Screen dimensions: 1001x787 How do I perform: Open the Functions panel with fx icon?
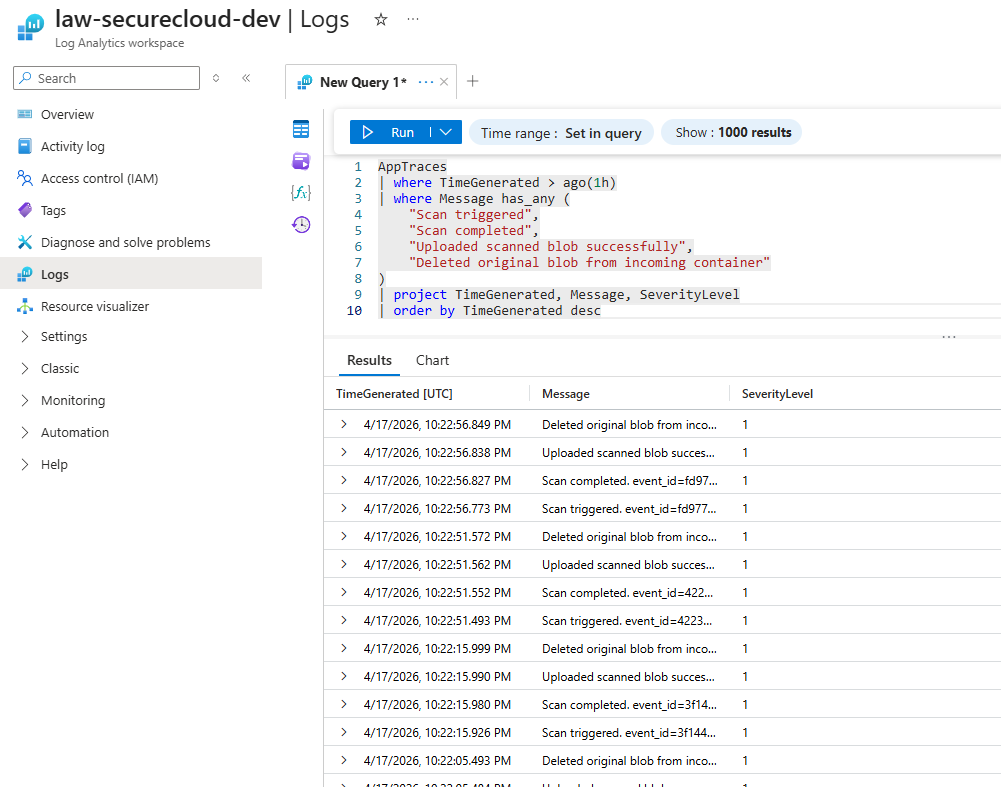pos(301,193)
